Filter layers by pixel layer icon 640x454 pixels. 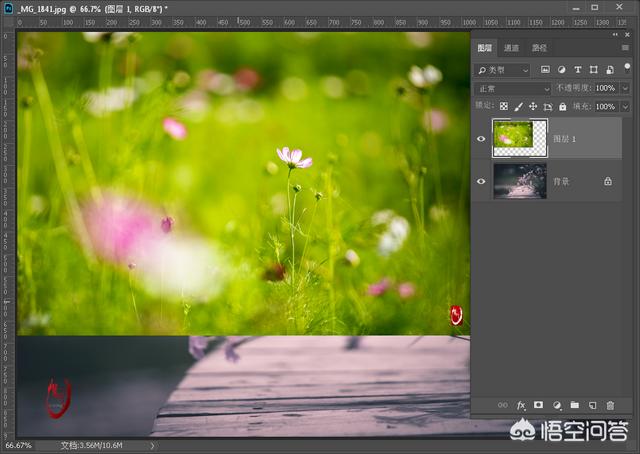coord(545,69)
